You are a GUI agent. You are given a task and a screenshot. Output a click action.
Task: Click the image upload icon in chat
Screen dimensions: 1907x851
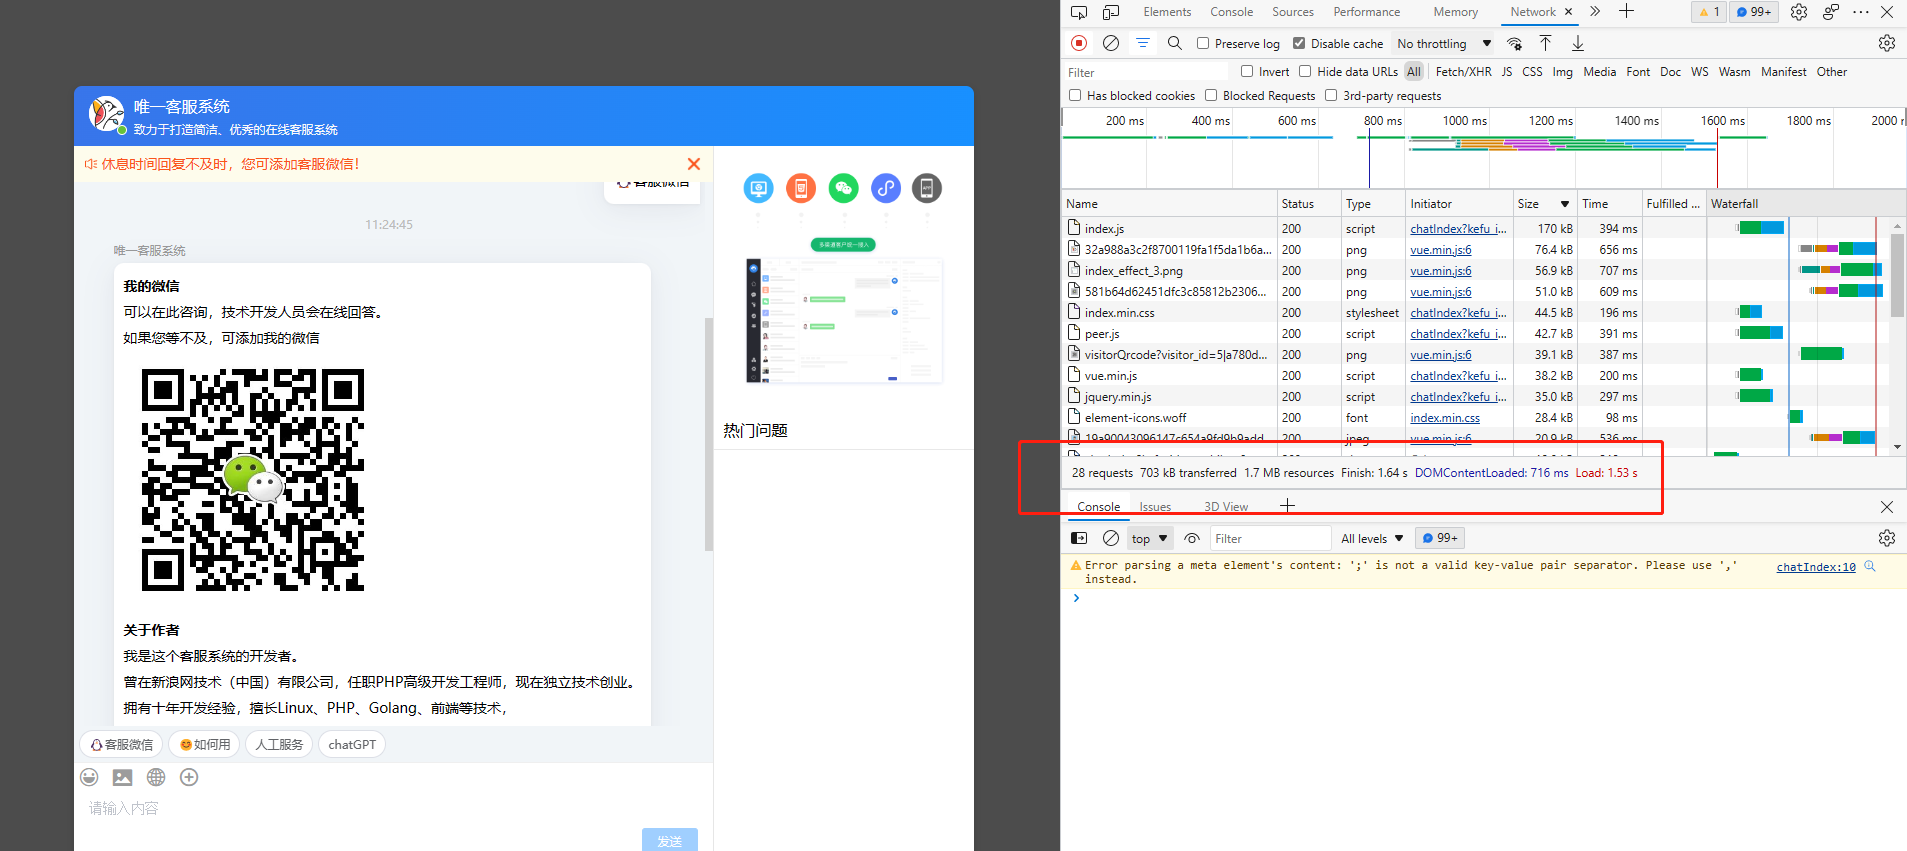tap(123, 777)
